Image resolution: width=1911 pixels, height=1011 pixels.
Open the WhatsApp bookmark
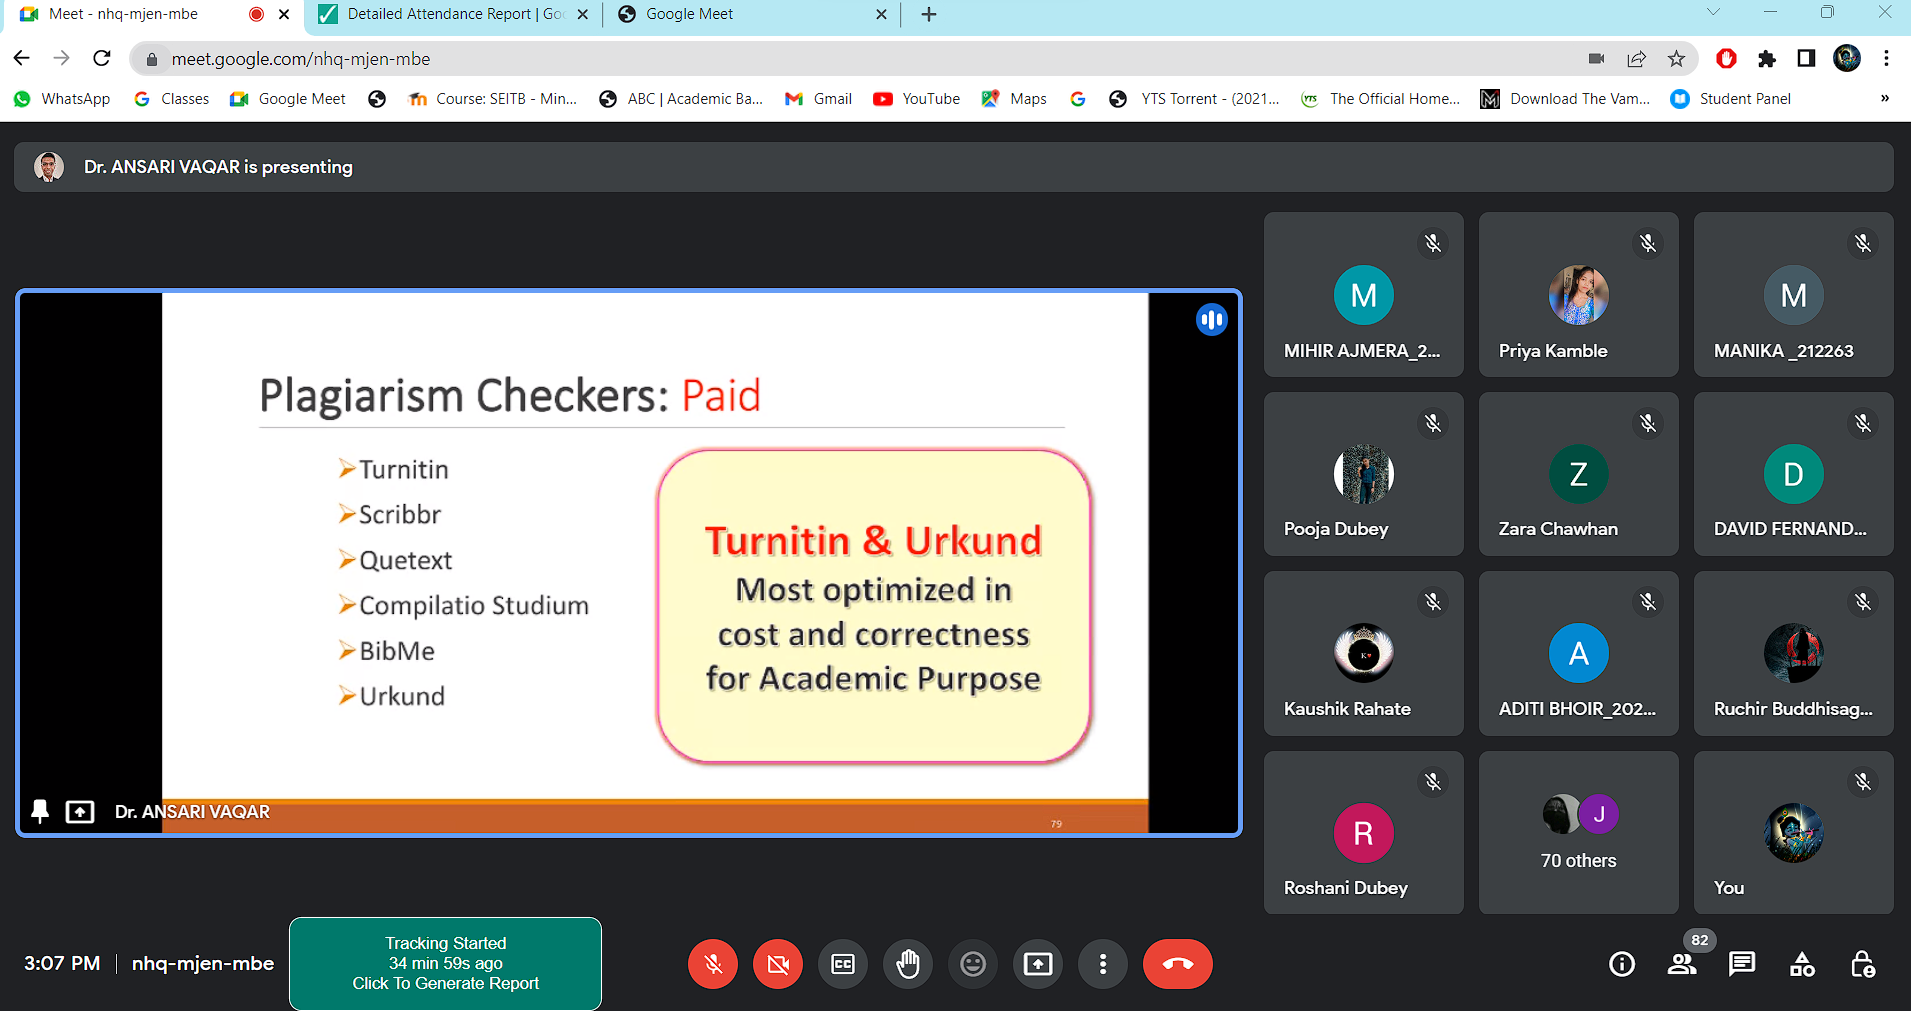coord(62,99)
